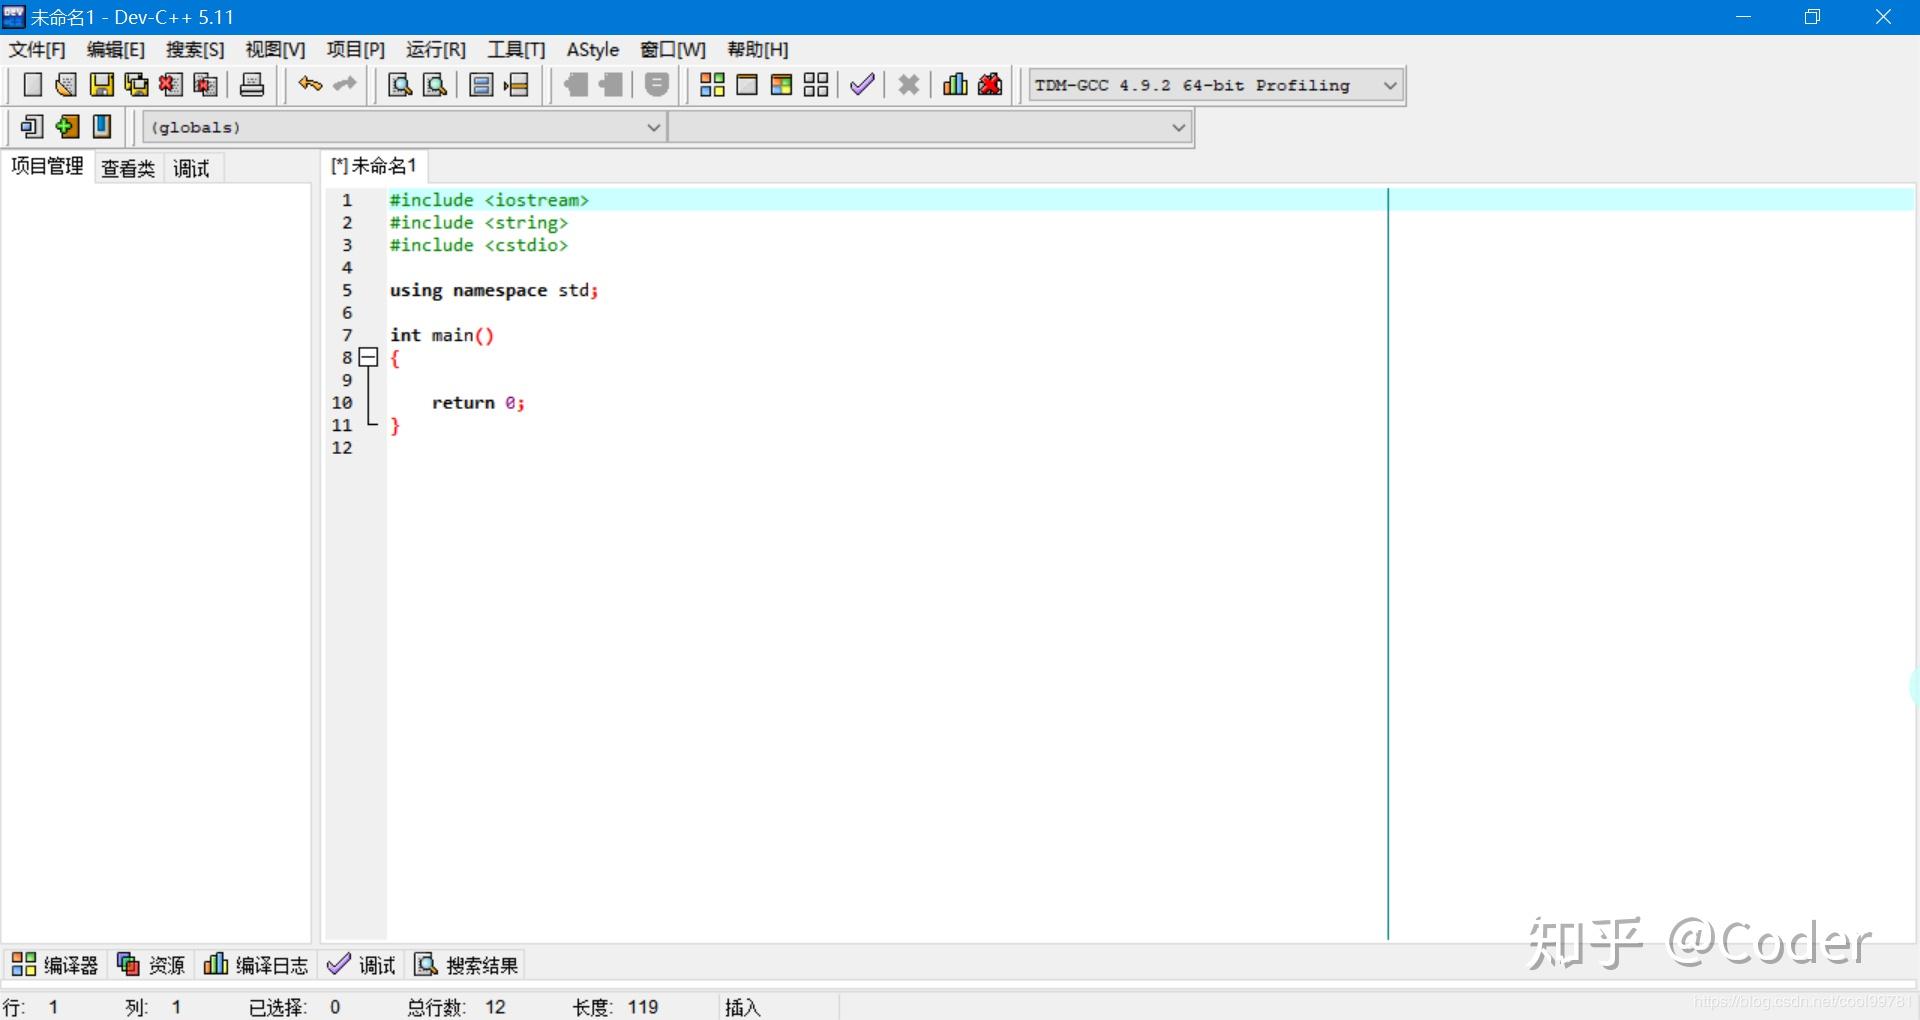Image resolution: width=1920 pixels, height=1020 pixels.
Task: Open the 项目[P] menu
Action: [x=355, y=50]
